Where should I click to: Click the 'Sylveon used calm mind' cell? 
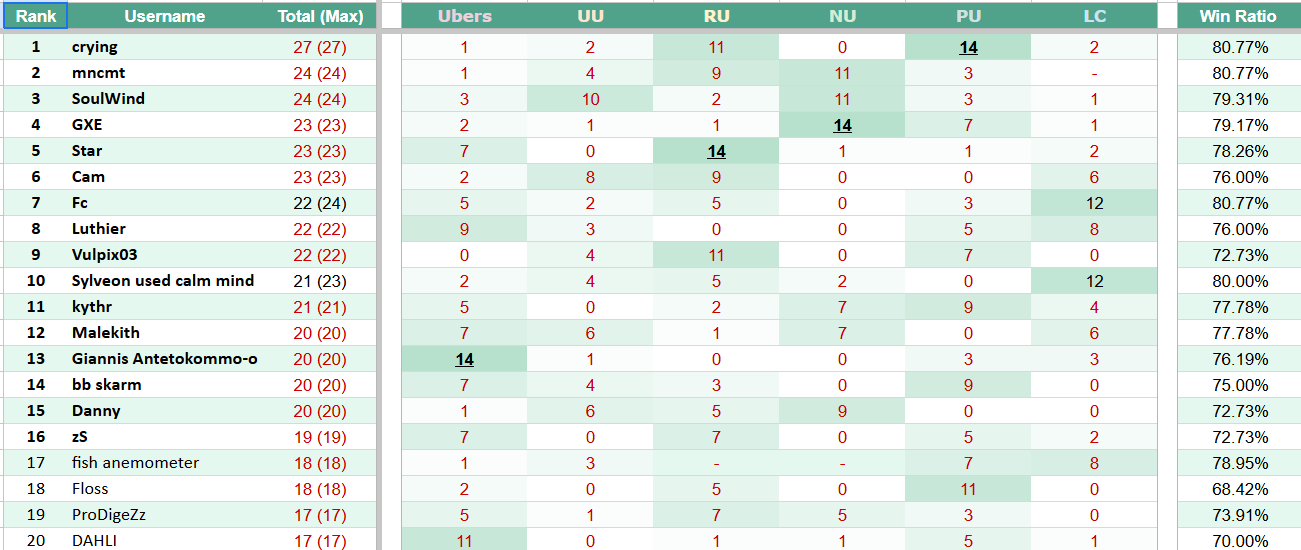[x=165, y=281]
